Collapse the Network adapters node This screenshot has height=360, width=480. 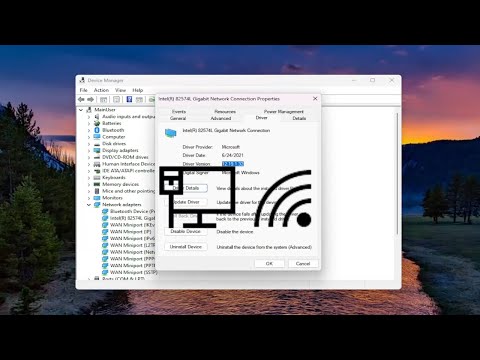89,205
